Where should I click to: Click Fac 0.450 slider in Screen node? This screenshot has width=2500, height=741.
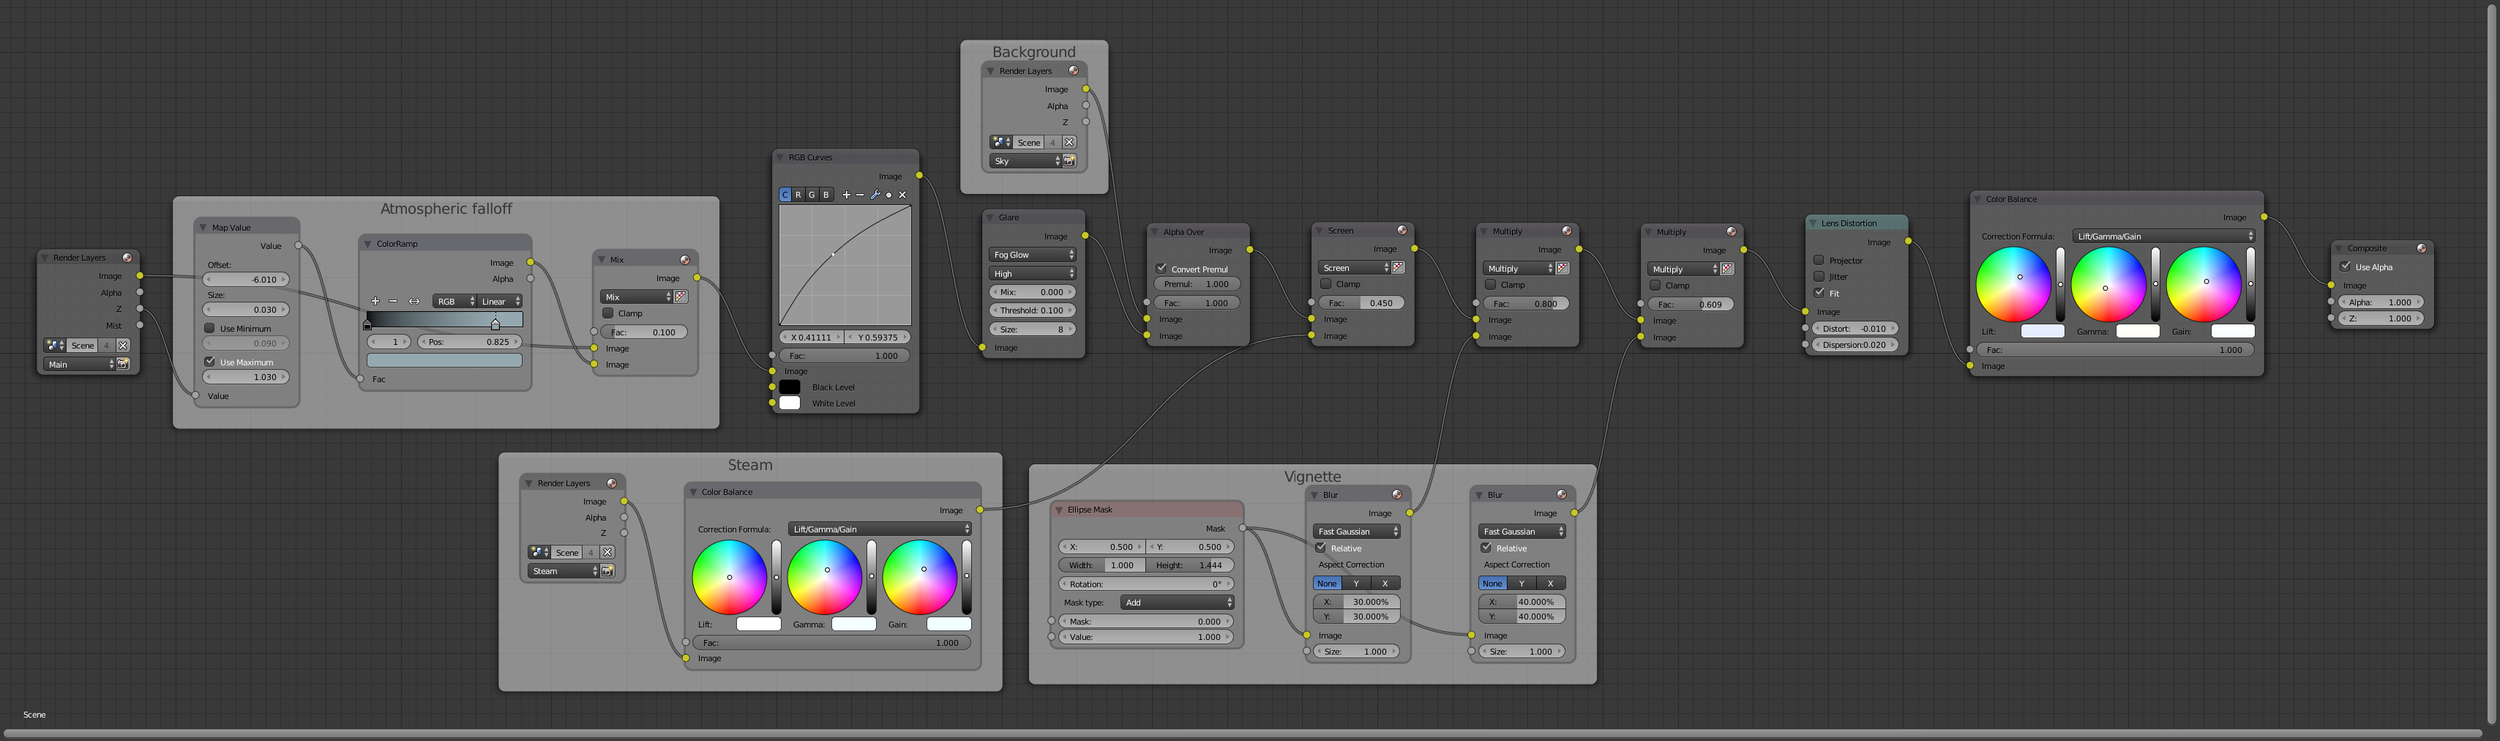pyautogui.click(x=1360, y=303)
